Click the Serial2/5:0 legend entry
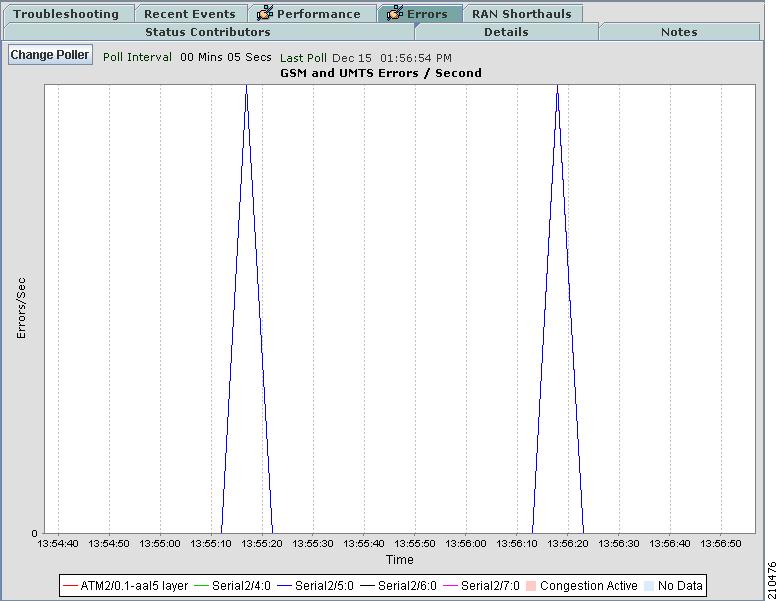778x601 pixels. pos(316,586)
